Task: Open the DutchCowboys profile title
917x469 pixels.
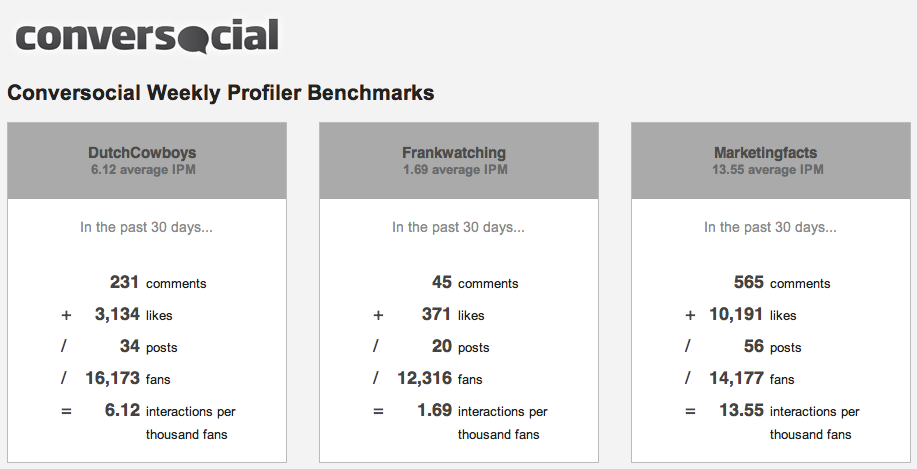Action: click(142, 153)
